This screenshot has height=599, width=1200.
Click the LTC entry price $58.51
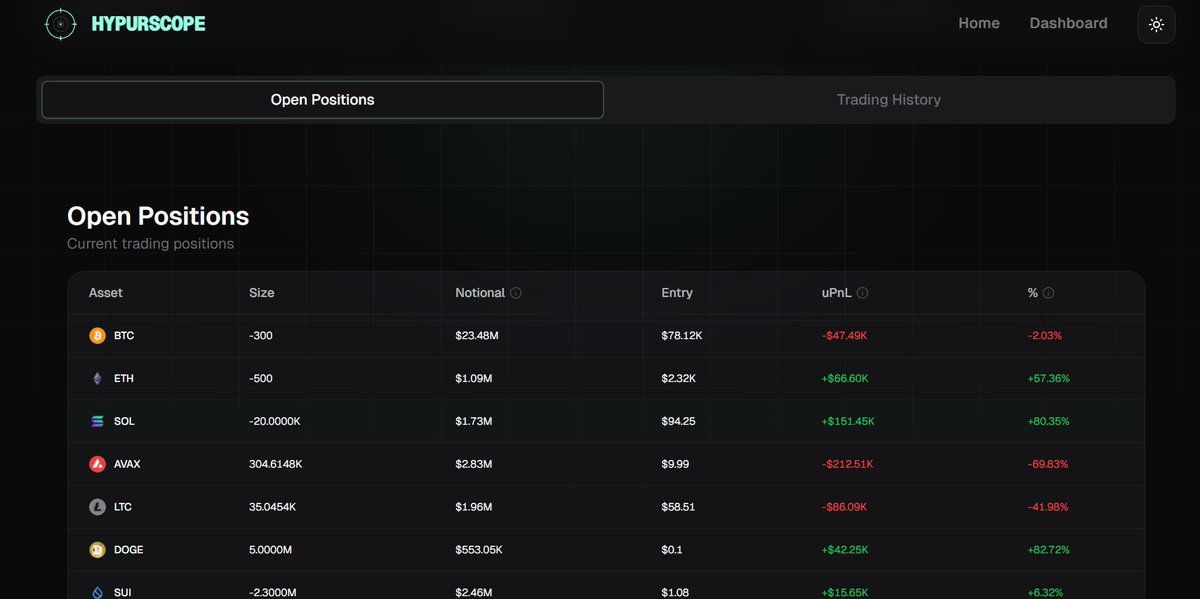tap(678, 507)
